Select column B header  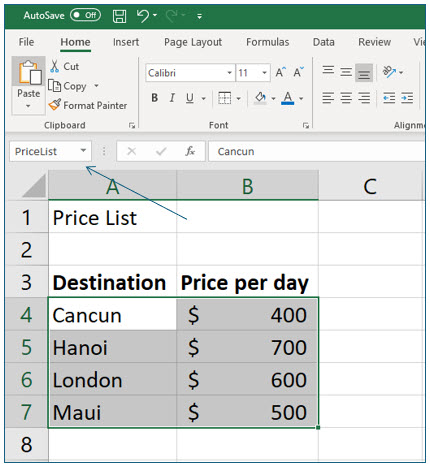247,186
